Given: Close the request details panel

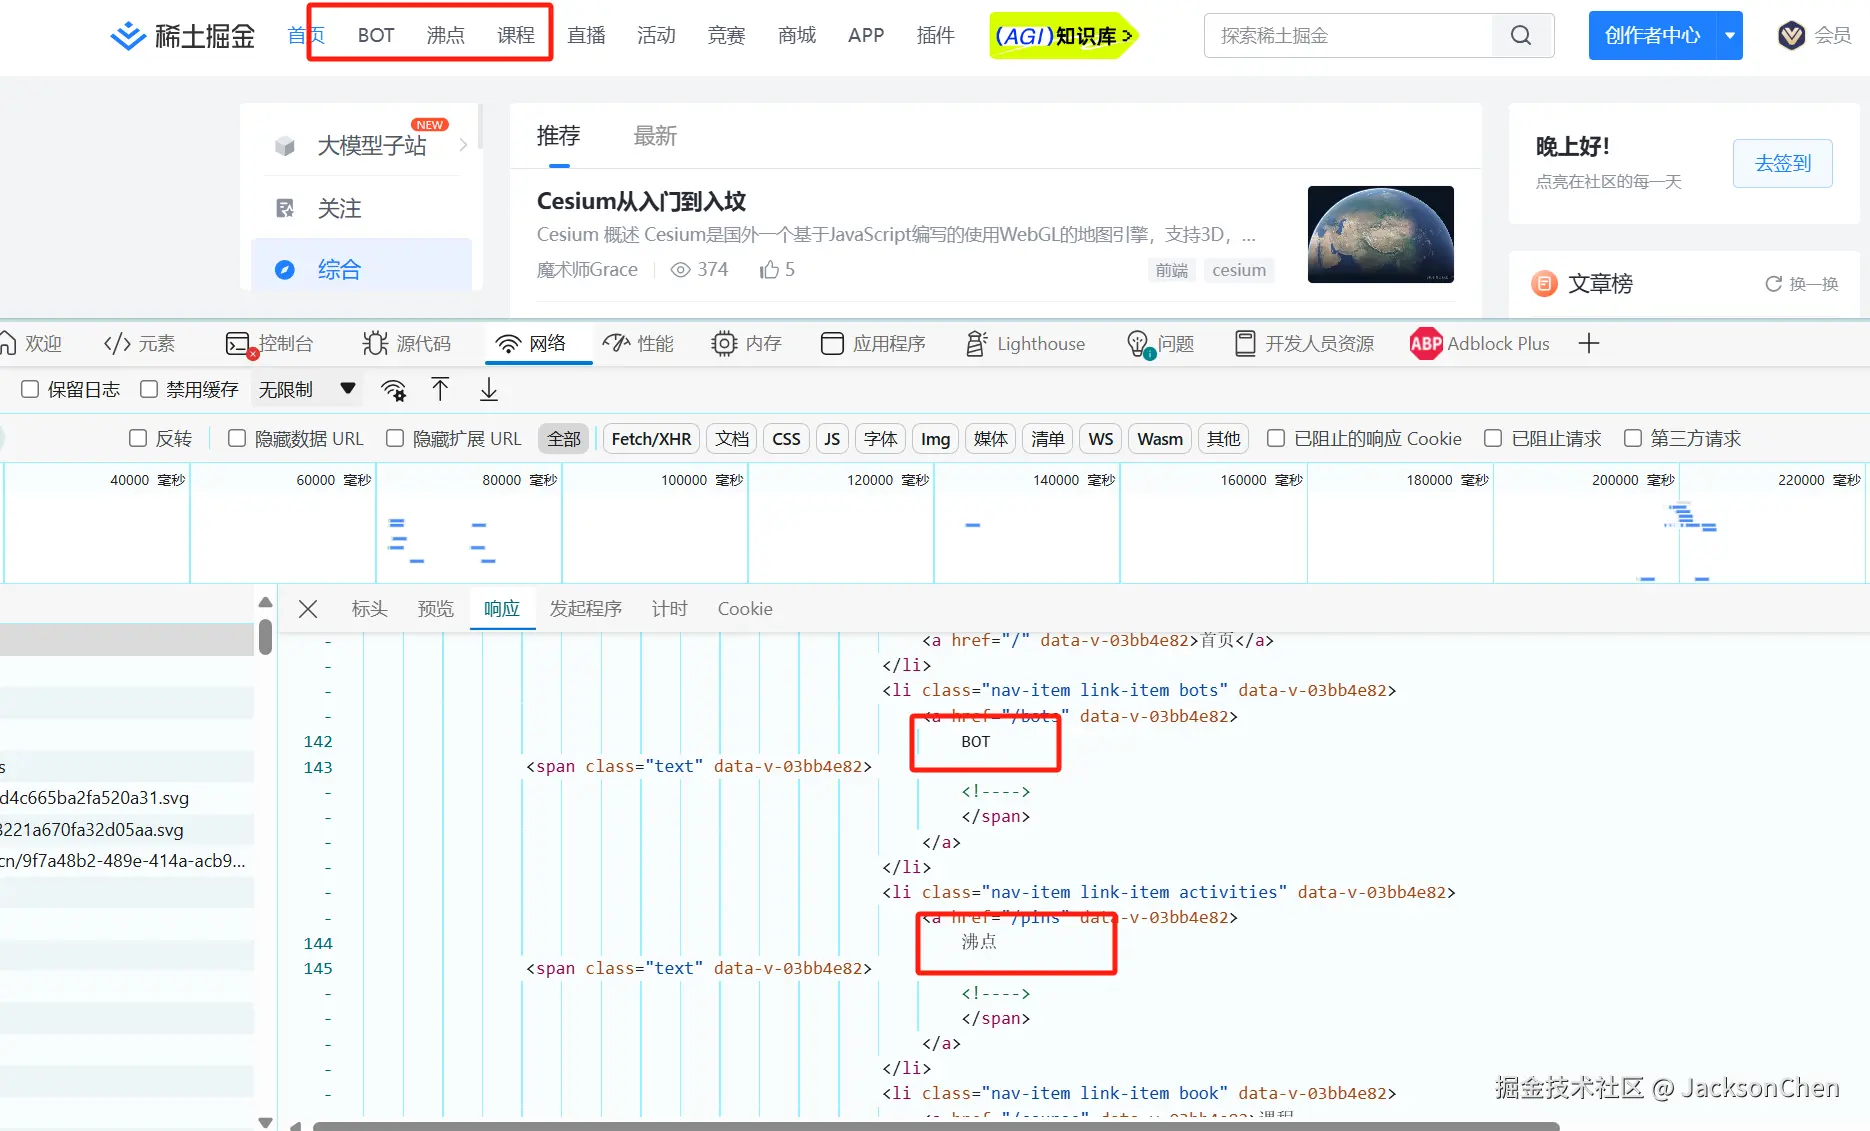Looking at the screenshot, I should coord(308,609).
